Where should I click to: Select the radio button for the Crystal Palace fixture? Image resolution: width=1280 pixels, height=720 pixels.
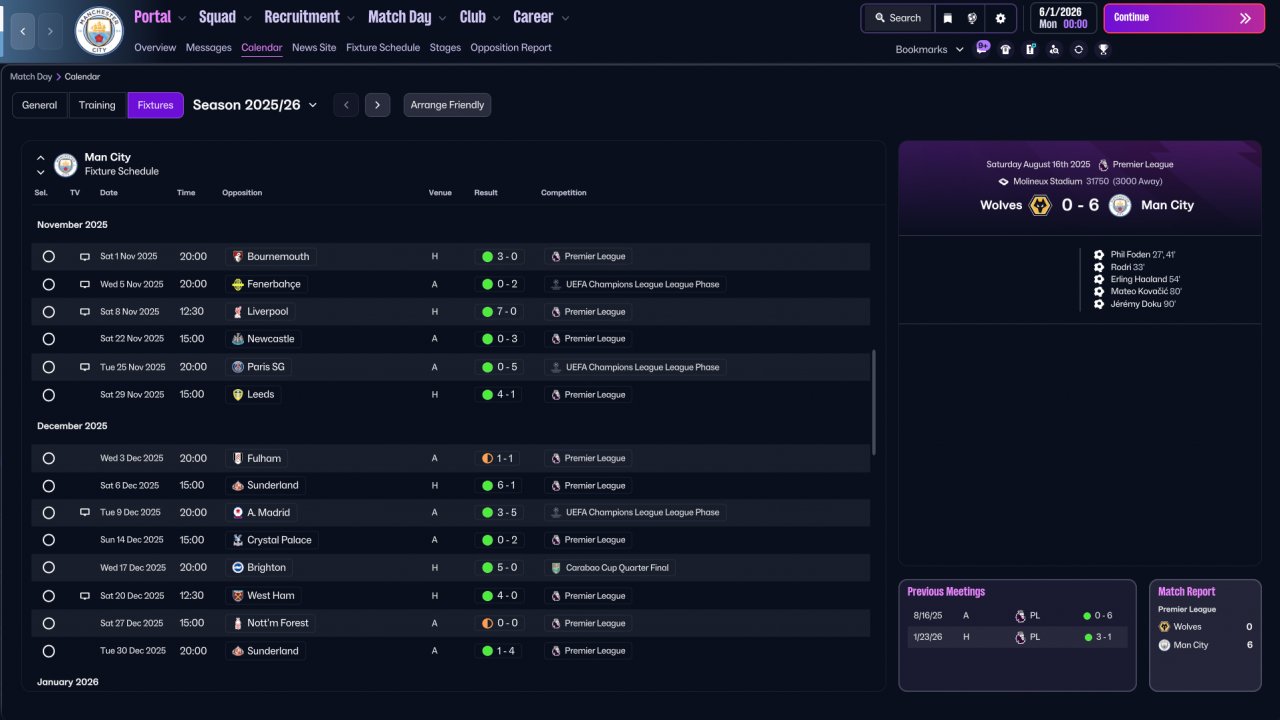[x=48, y=540]
